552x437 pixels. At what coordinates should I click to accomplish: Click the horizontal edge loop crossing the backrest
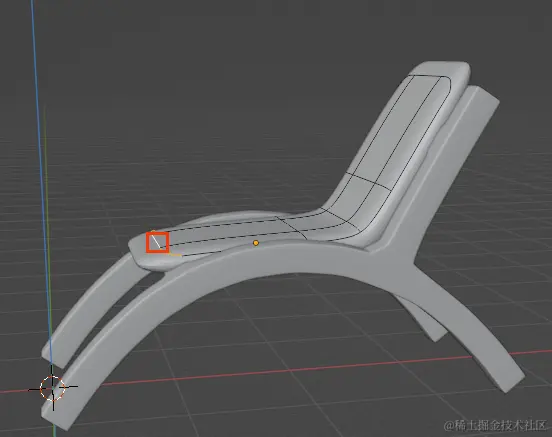(369, 181)
